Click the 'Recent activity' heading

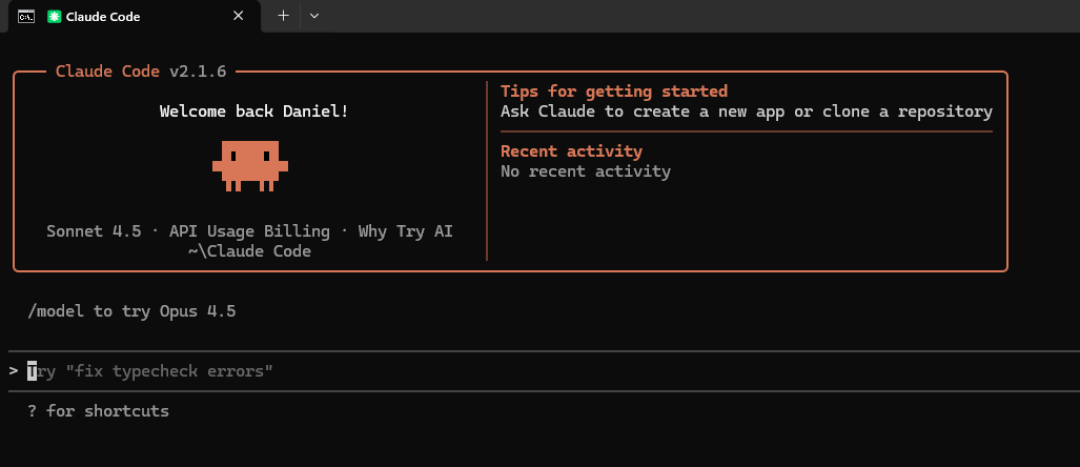click(572, 151)
